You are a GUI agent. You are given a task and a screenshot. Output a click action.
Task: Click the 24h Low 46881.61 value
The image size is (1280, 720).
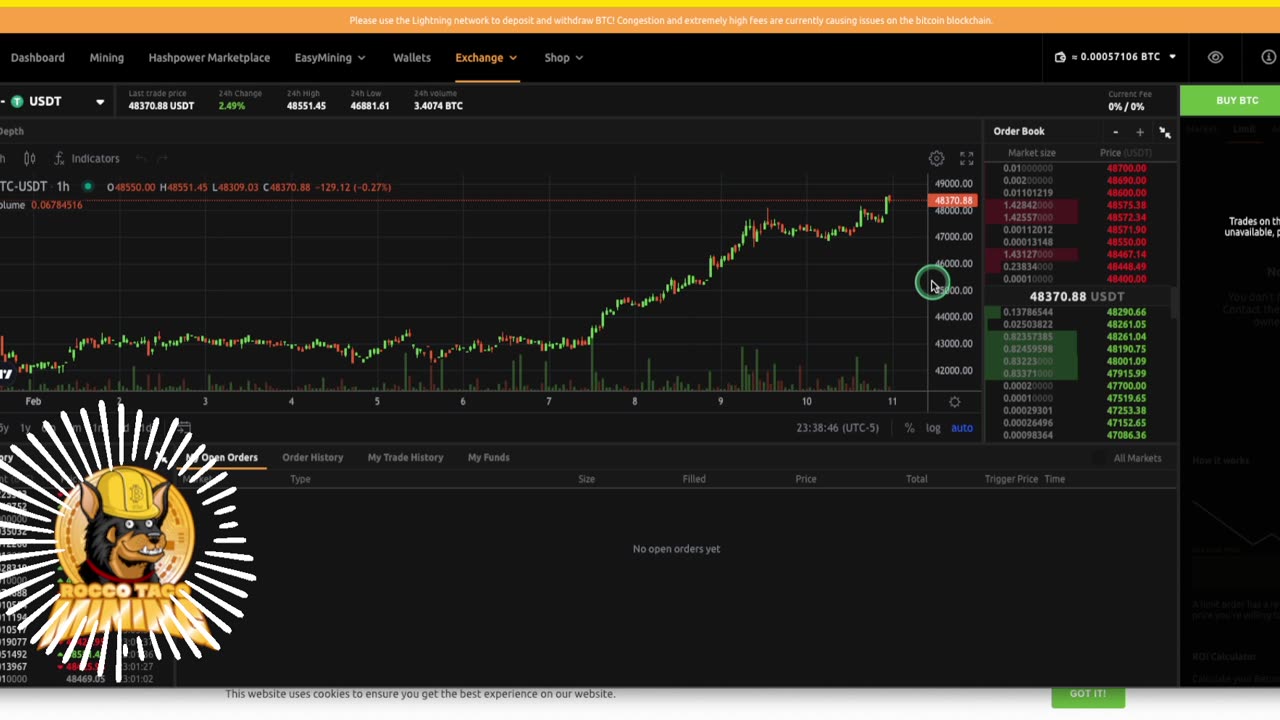coord(369,105)
